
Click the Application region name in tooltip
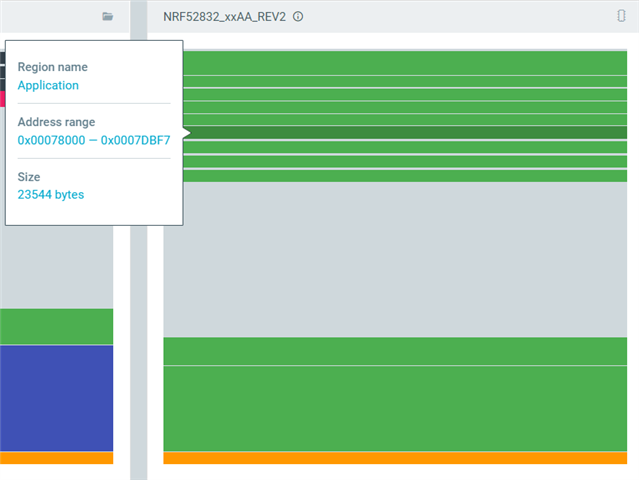point(48,85)
